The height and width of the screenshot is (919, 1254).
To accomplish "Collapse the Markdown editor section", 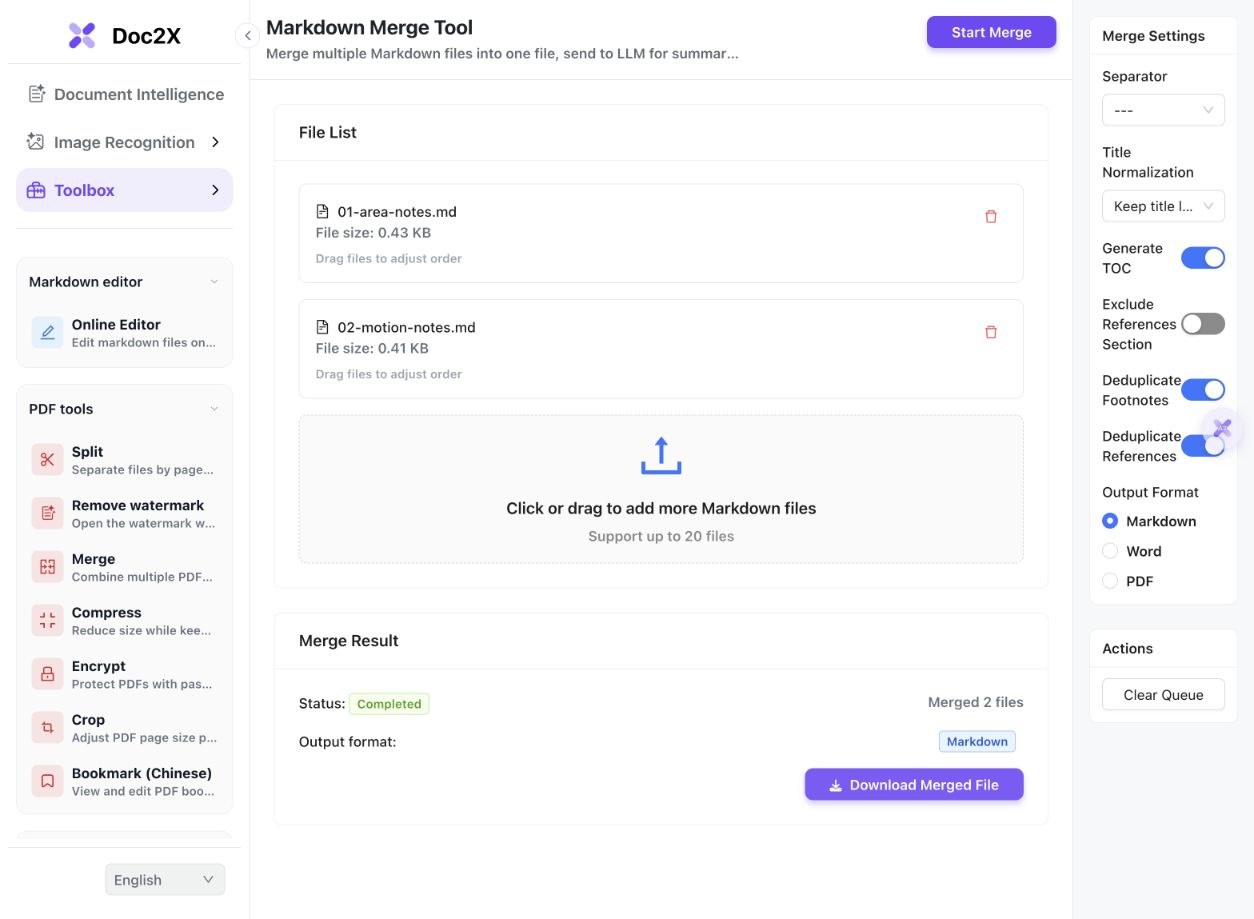I will point(214,282).
